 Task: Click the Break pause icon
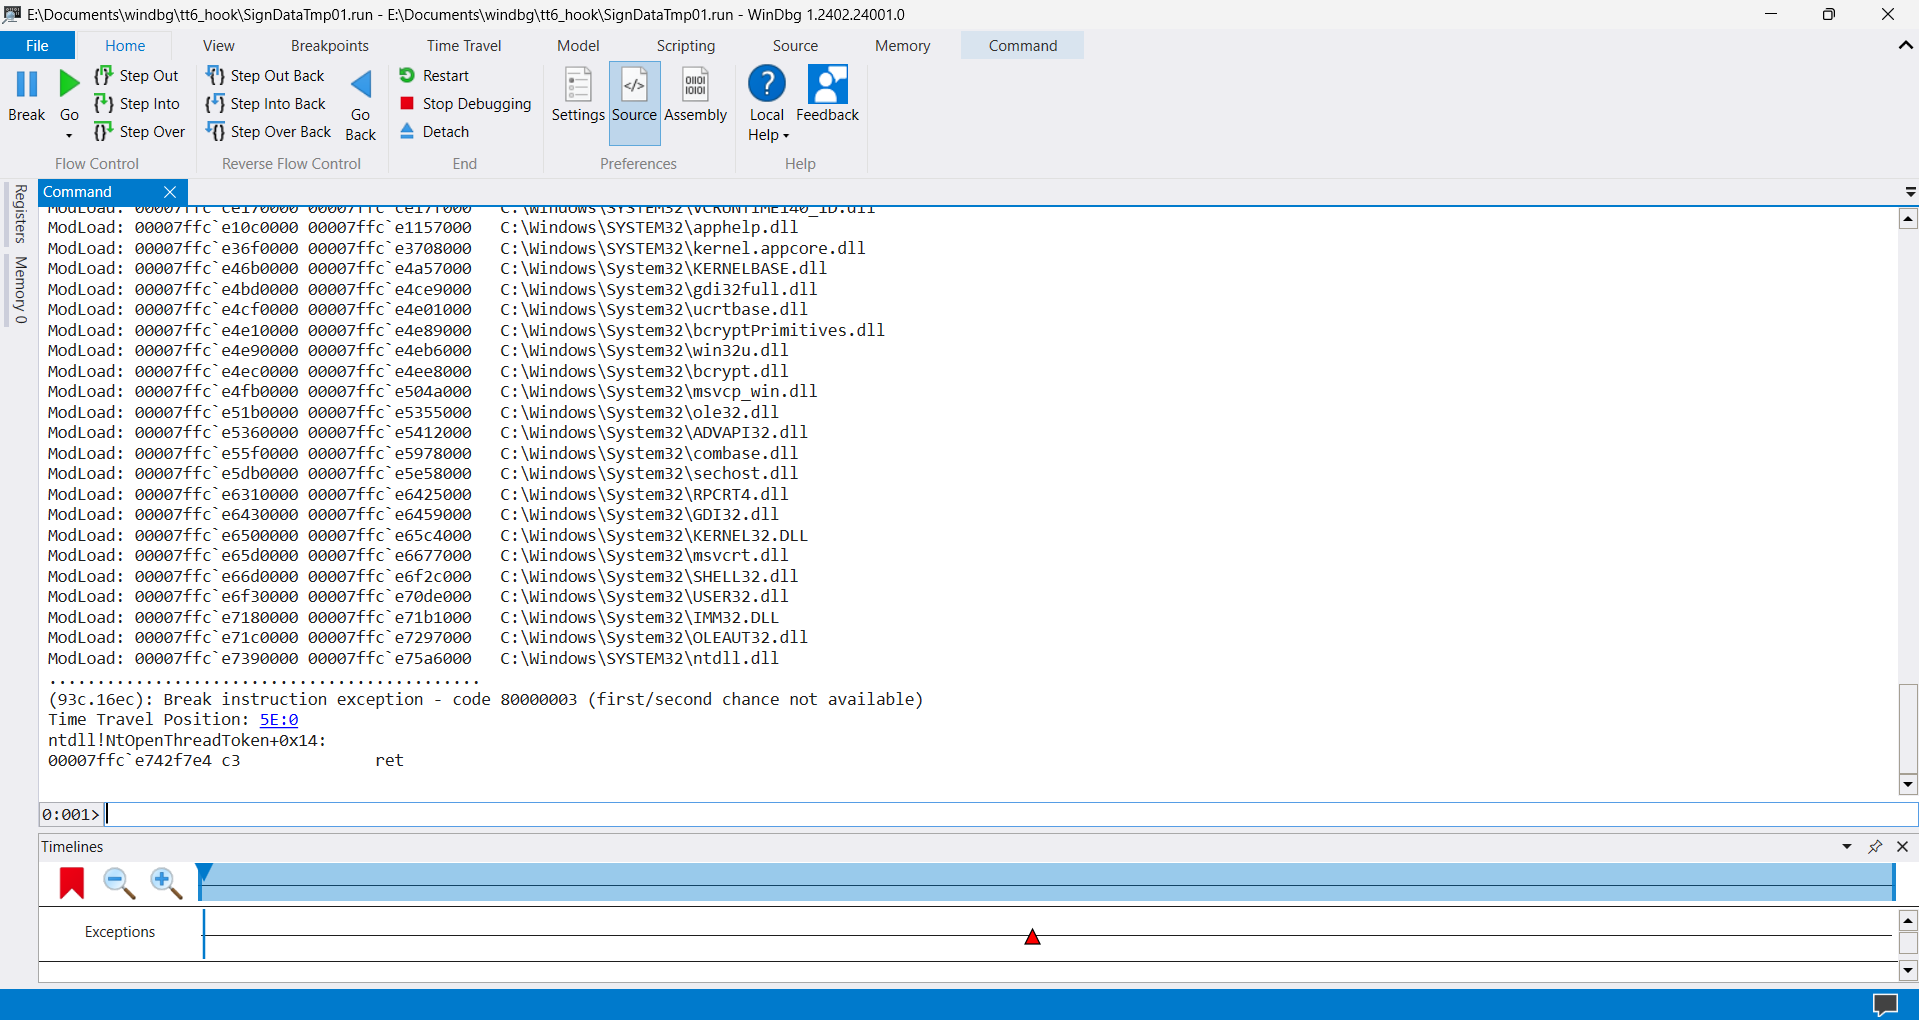[27, 85]
